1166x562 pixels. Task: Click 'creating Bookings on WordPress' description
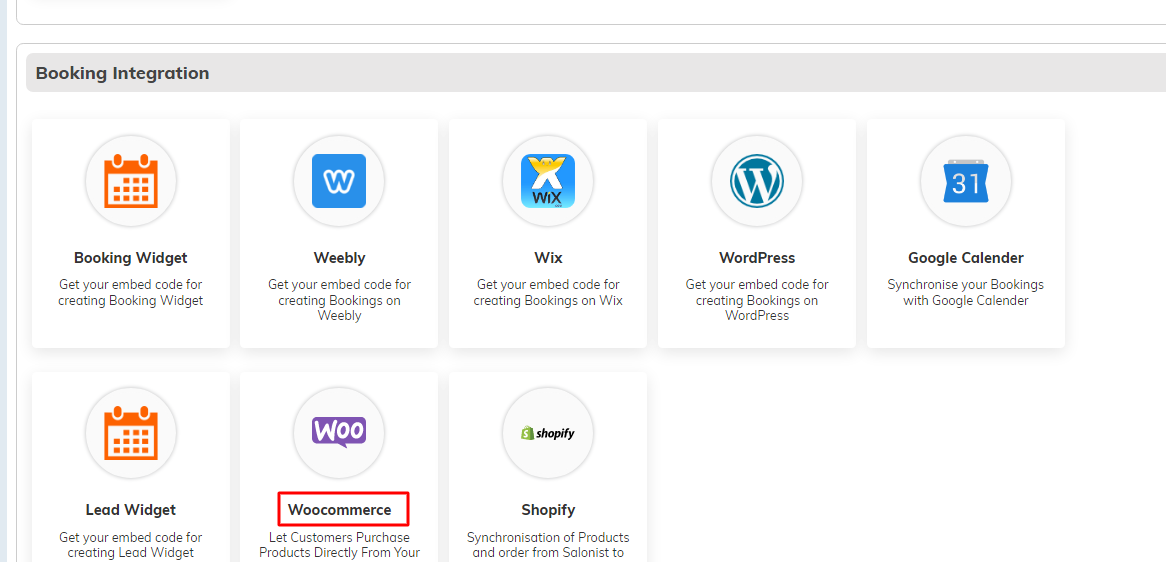click(x=757, y=308)
